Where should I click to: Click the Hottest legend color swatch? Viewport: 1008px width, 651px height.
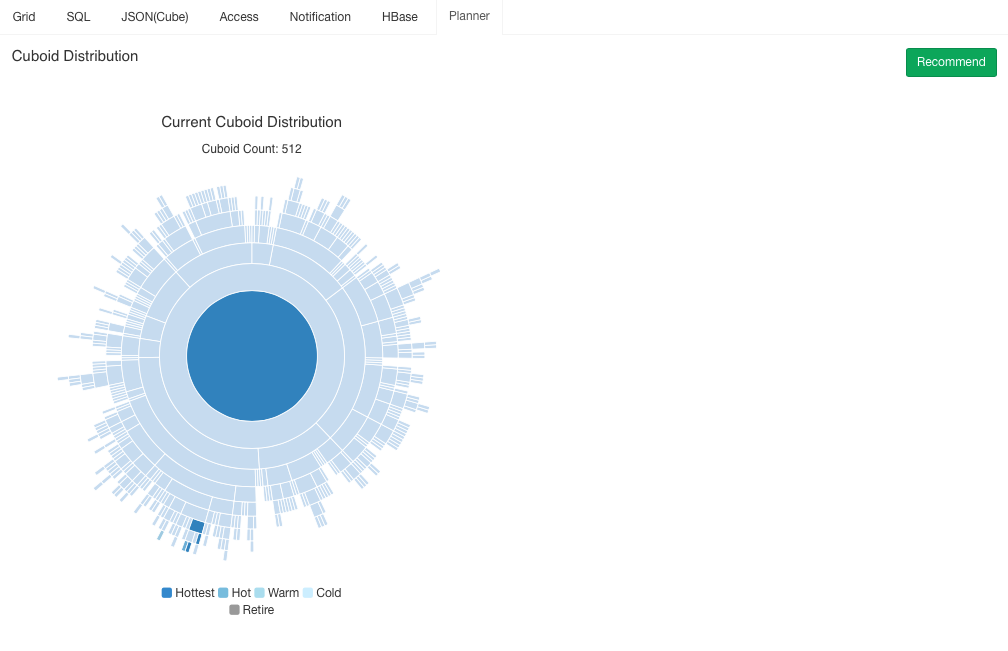pos(167,593)
